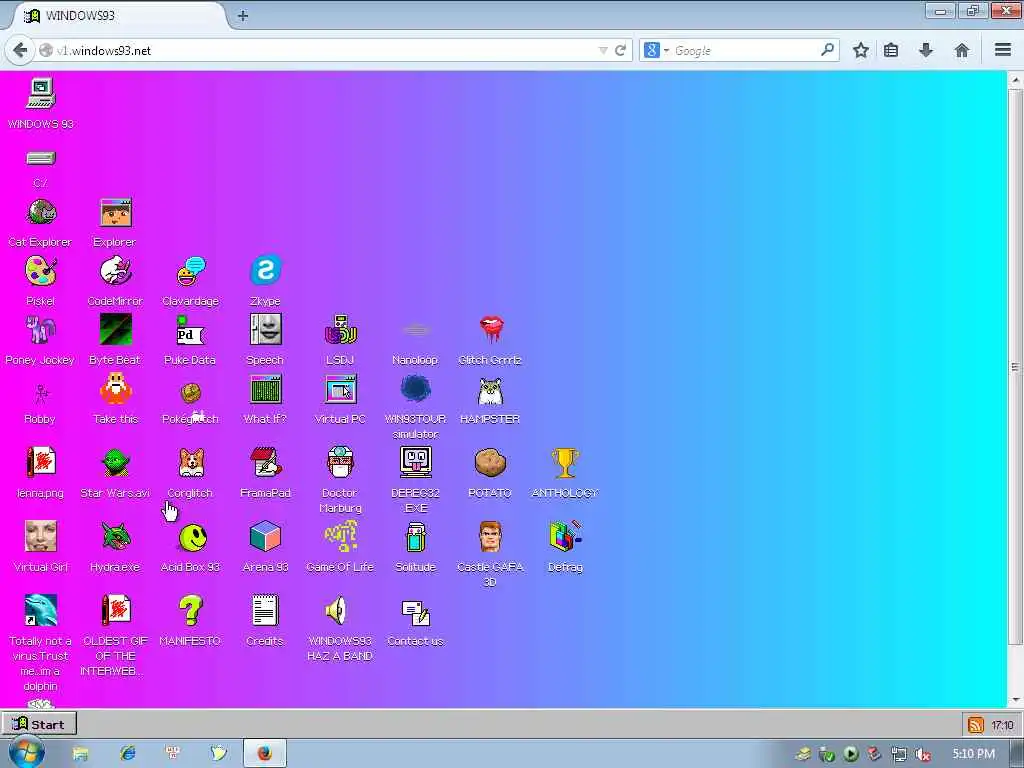Viewport: 1024px width, 768px height.
Task: Open Nanoloop icon
Action: click(415, 331)
